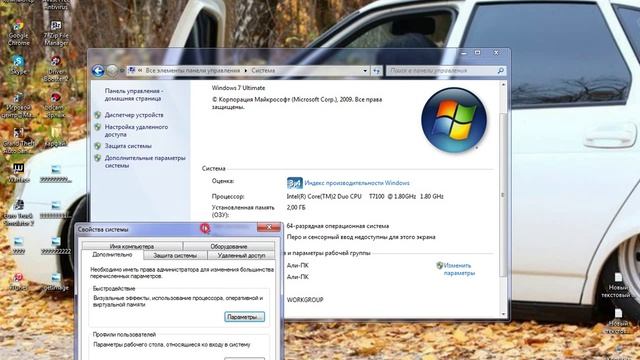Open the recent pages dropdown beside forward arrow
Screen dimensions: 640x360
(x=122, y=71)
